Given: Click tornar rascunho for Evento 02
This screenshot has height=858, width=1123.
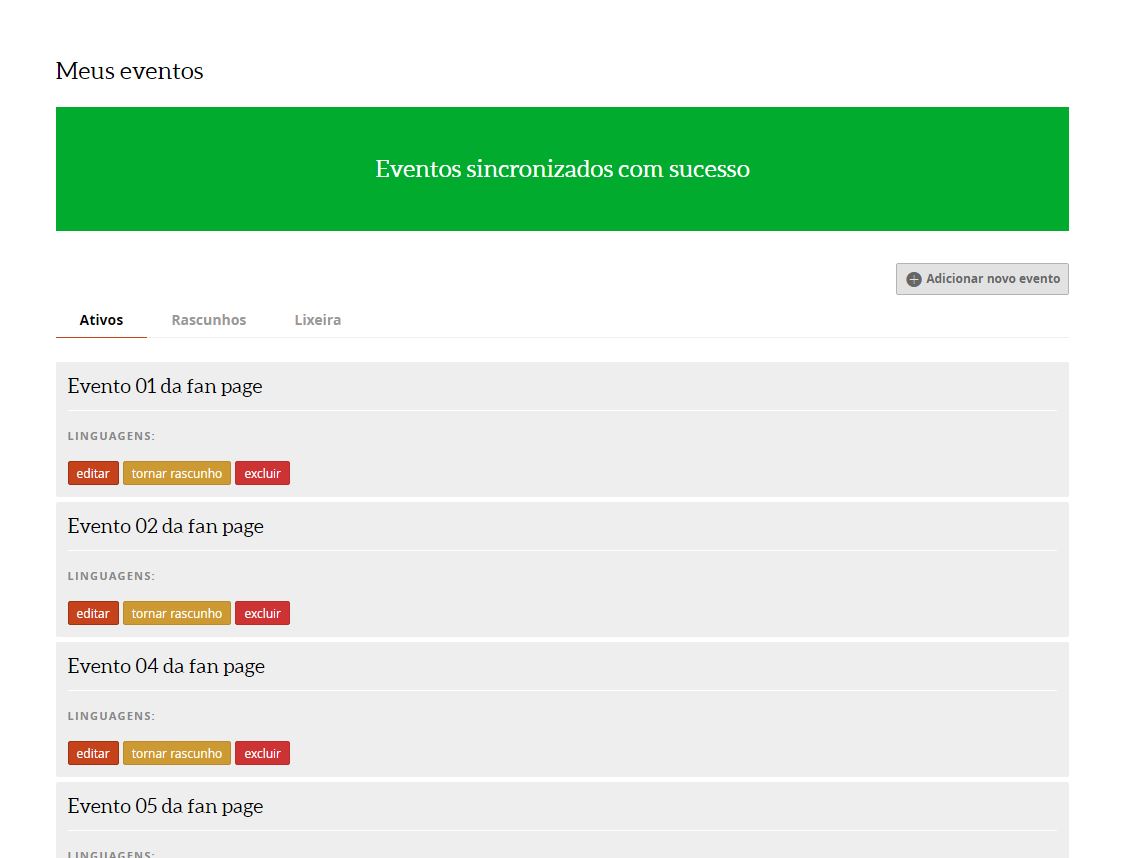Looking at the screenshot, I should pyautogui.click(x=177, y=613).
